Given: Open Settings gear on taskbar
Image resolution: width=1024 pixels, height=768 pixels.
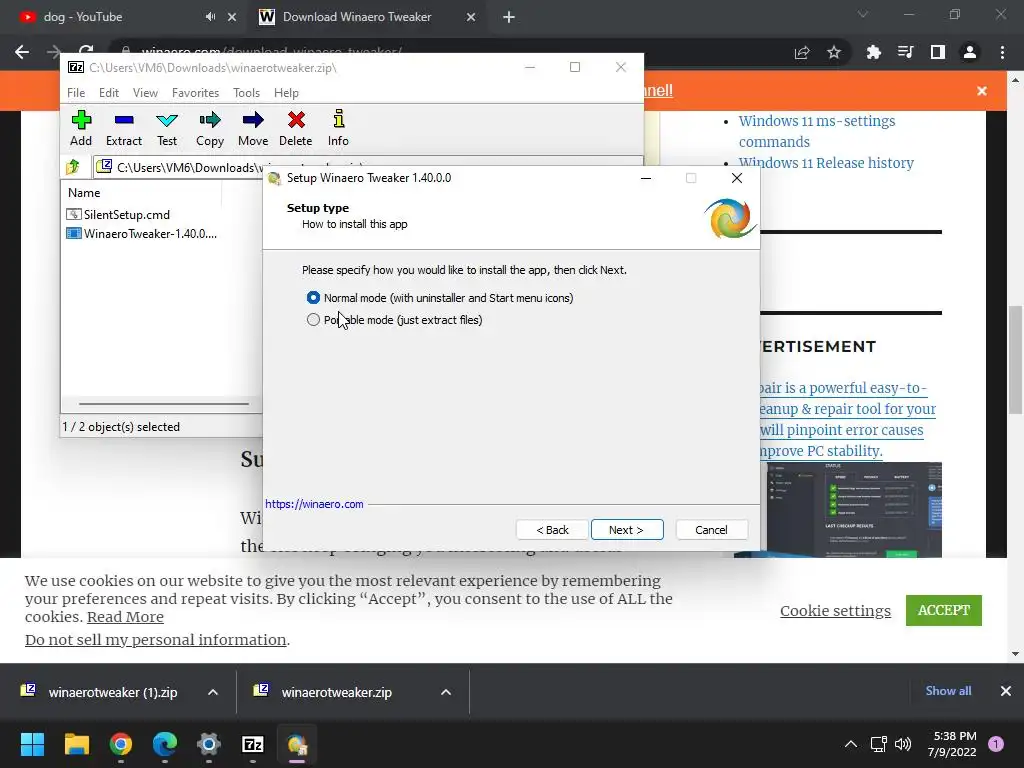Looking at the screenshot, I should (209, 744).
